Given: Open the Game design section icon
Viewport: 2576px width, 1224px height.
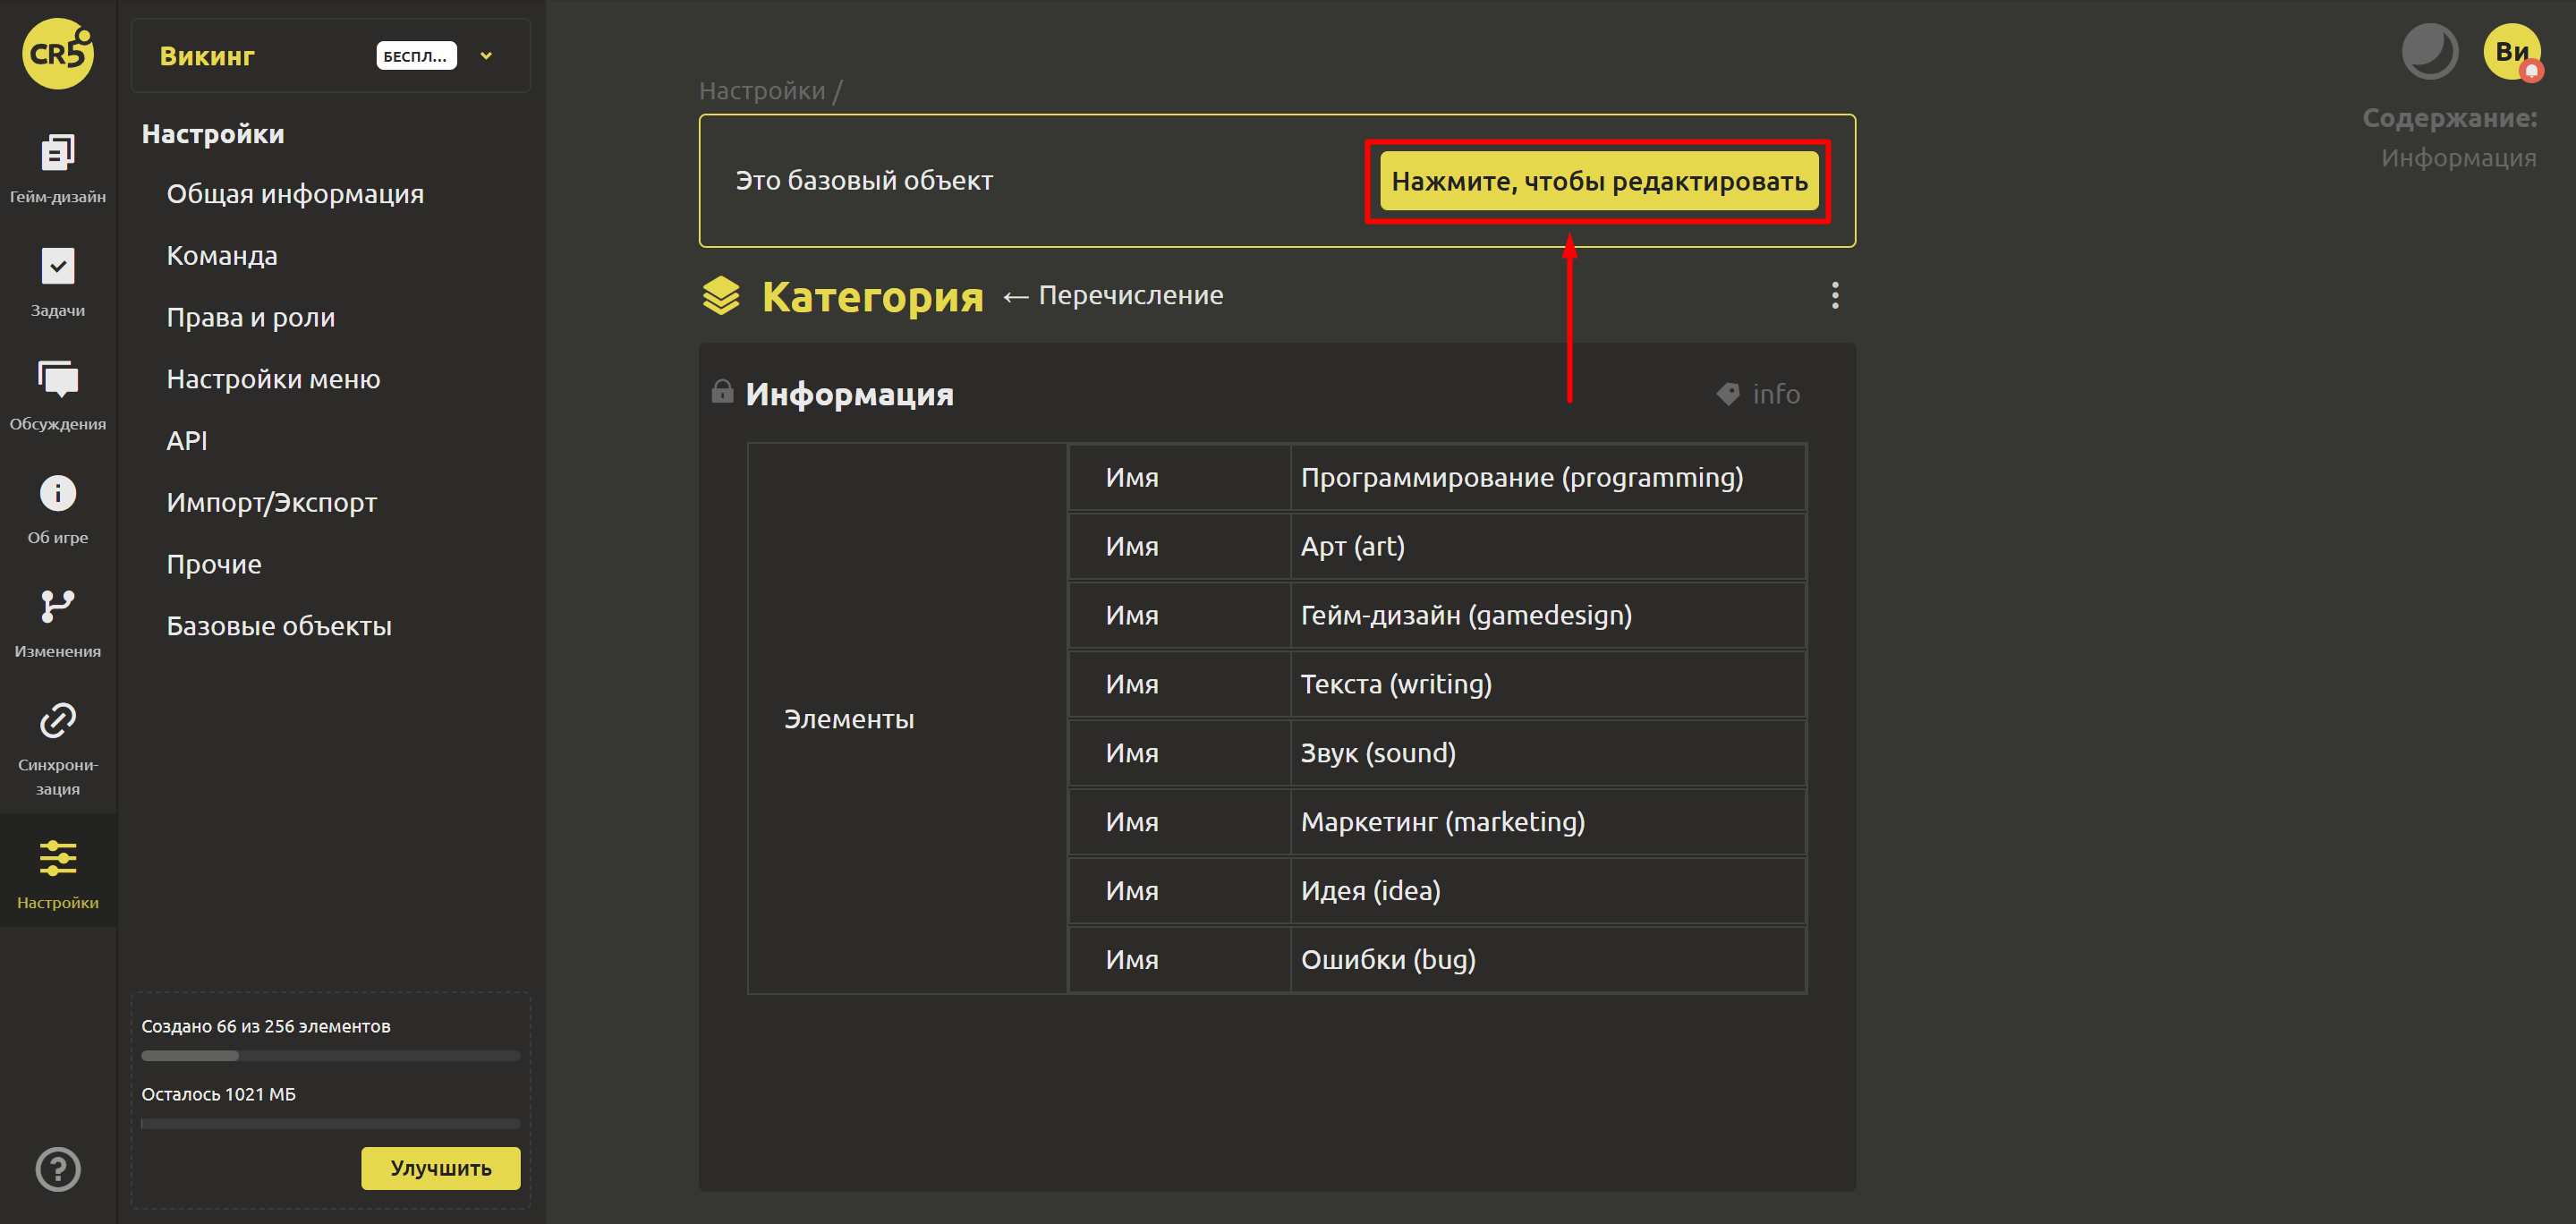Looking at the screenshot, I should coord(58,153).
